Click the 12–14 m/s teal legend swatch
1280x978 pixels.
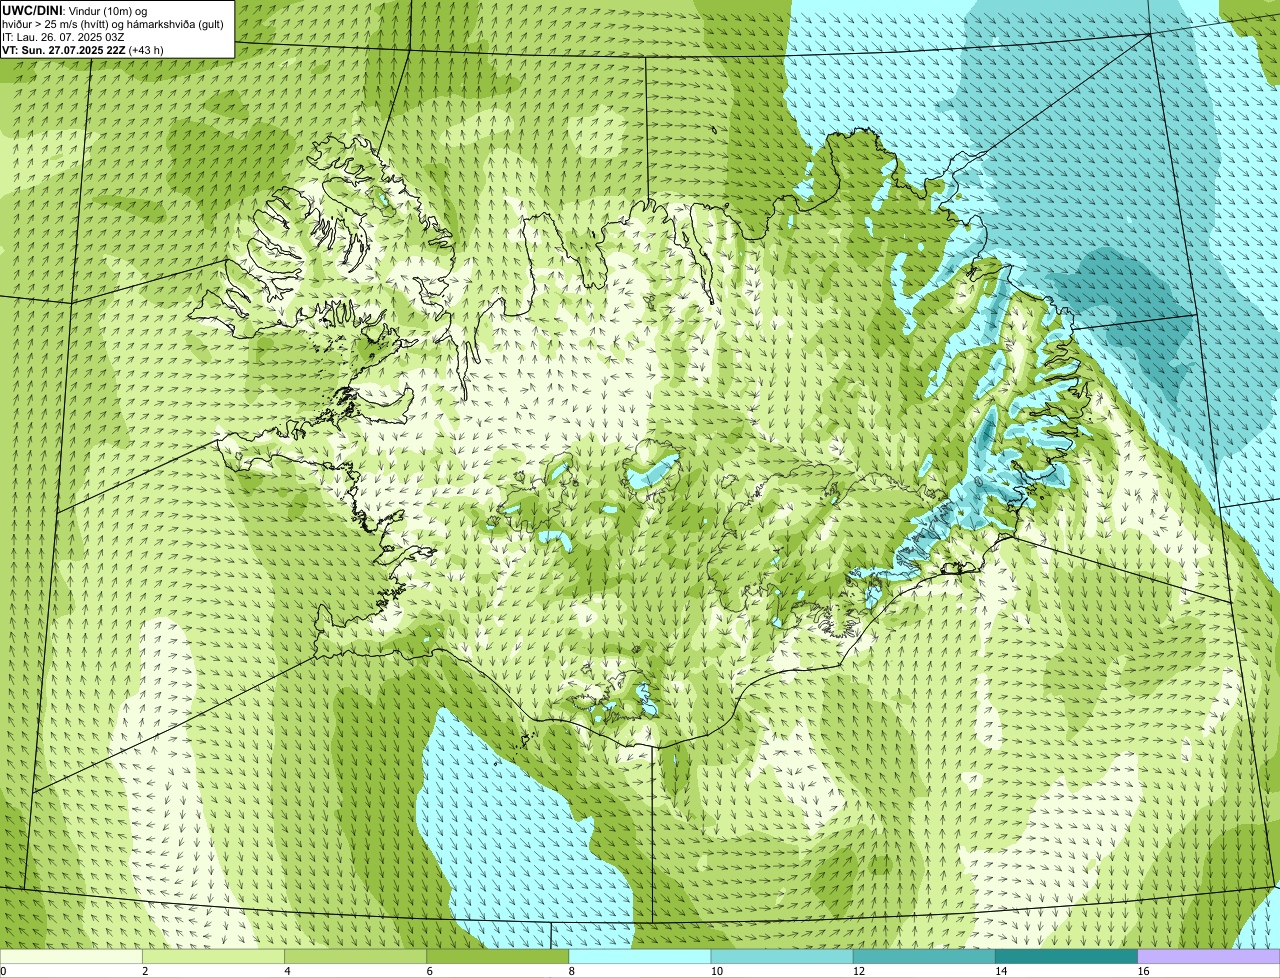pos(925,957)
